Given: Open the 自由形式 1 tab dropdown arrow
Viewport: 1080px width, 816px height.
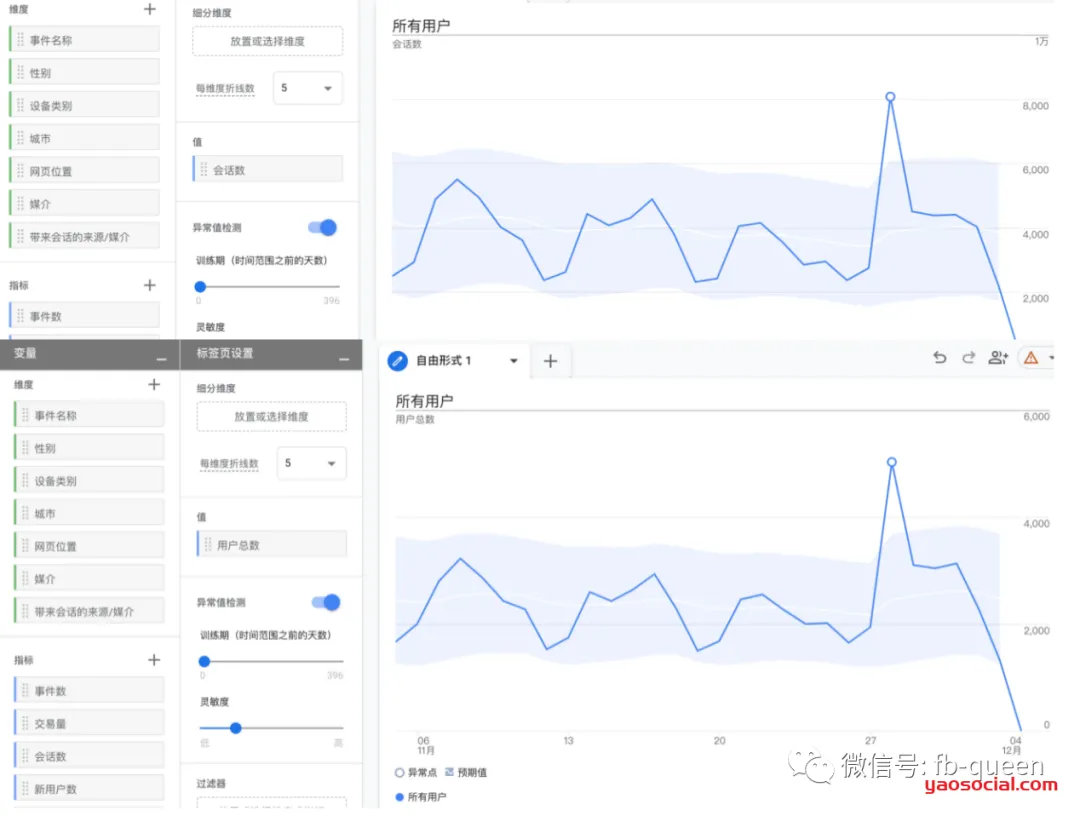Looking at the screenshot, I should [x=513, y=361].
